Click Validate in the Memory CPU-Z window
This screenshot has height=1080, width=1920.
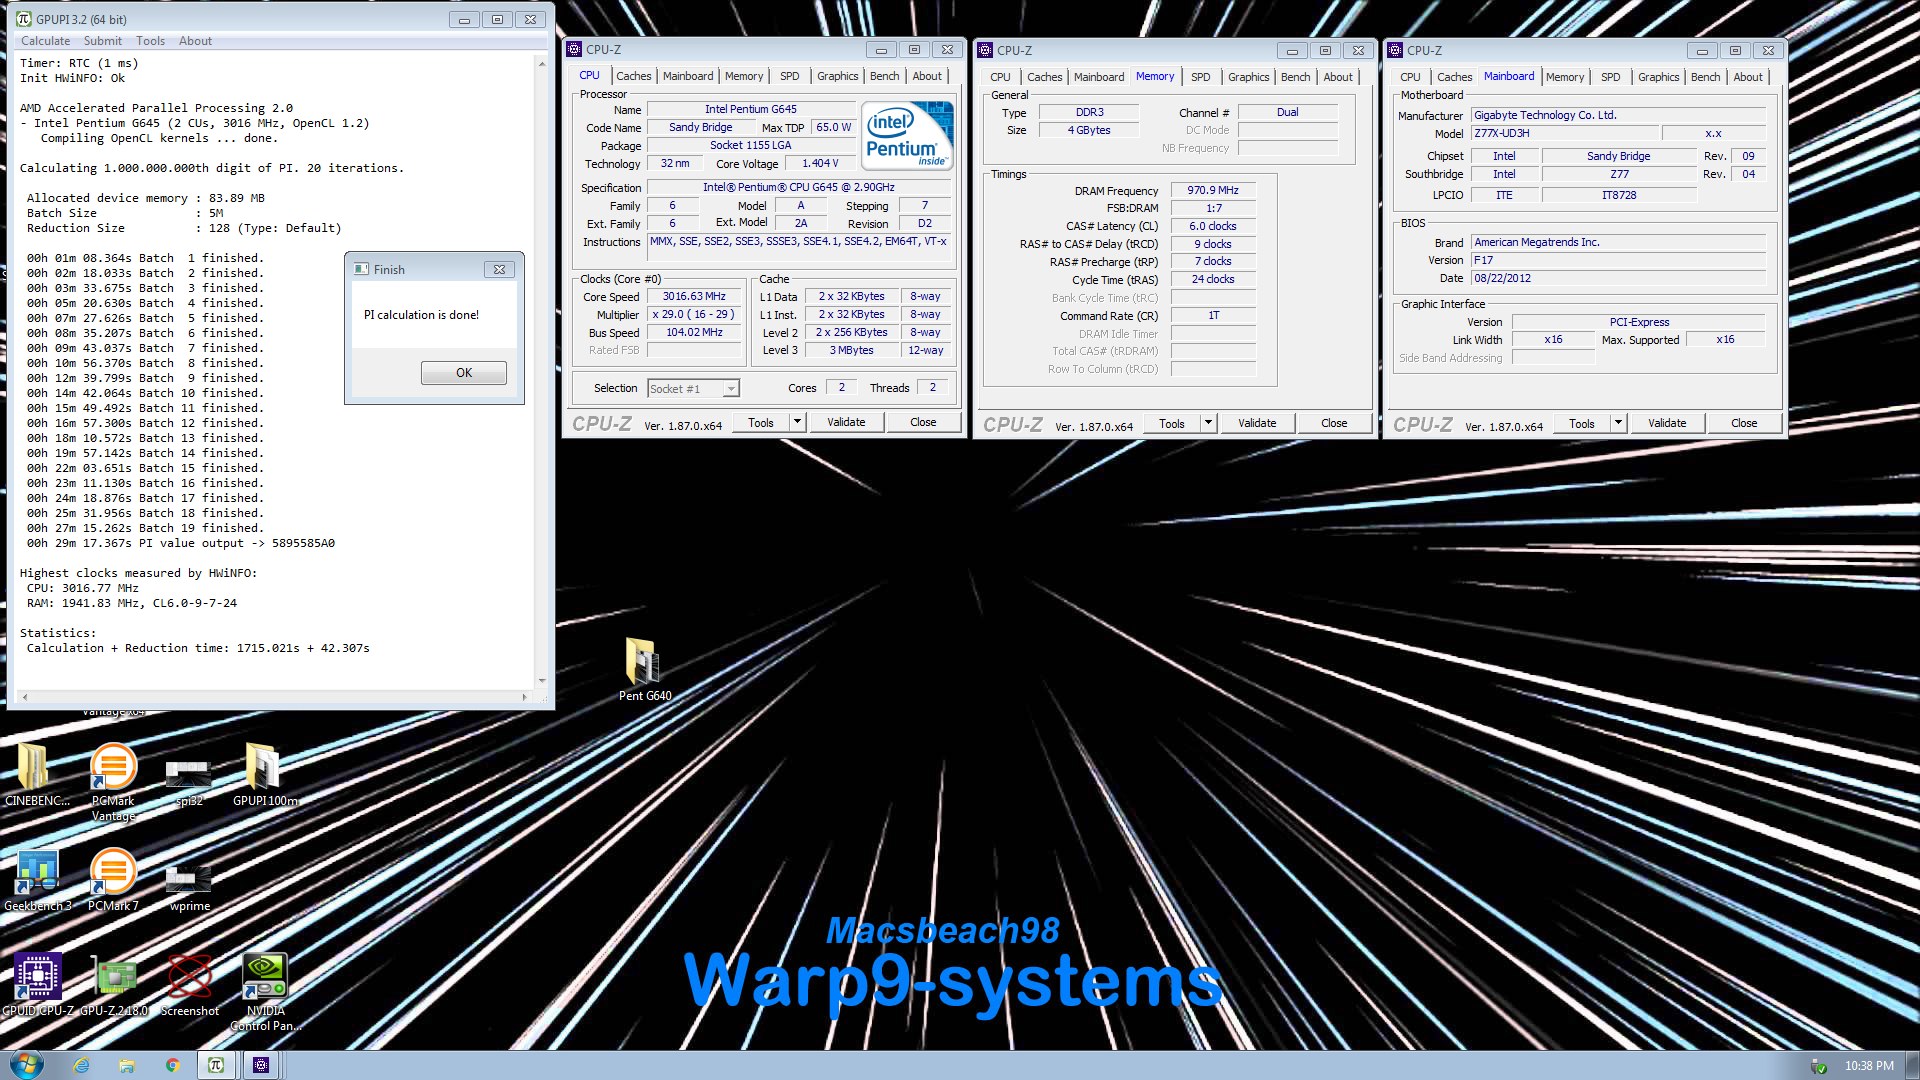[x=1257, y=423]
